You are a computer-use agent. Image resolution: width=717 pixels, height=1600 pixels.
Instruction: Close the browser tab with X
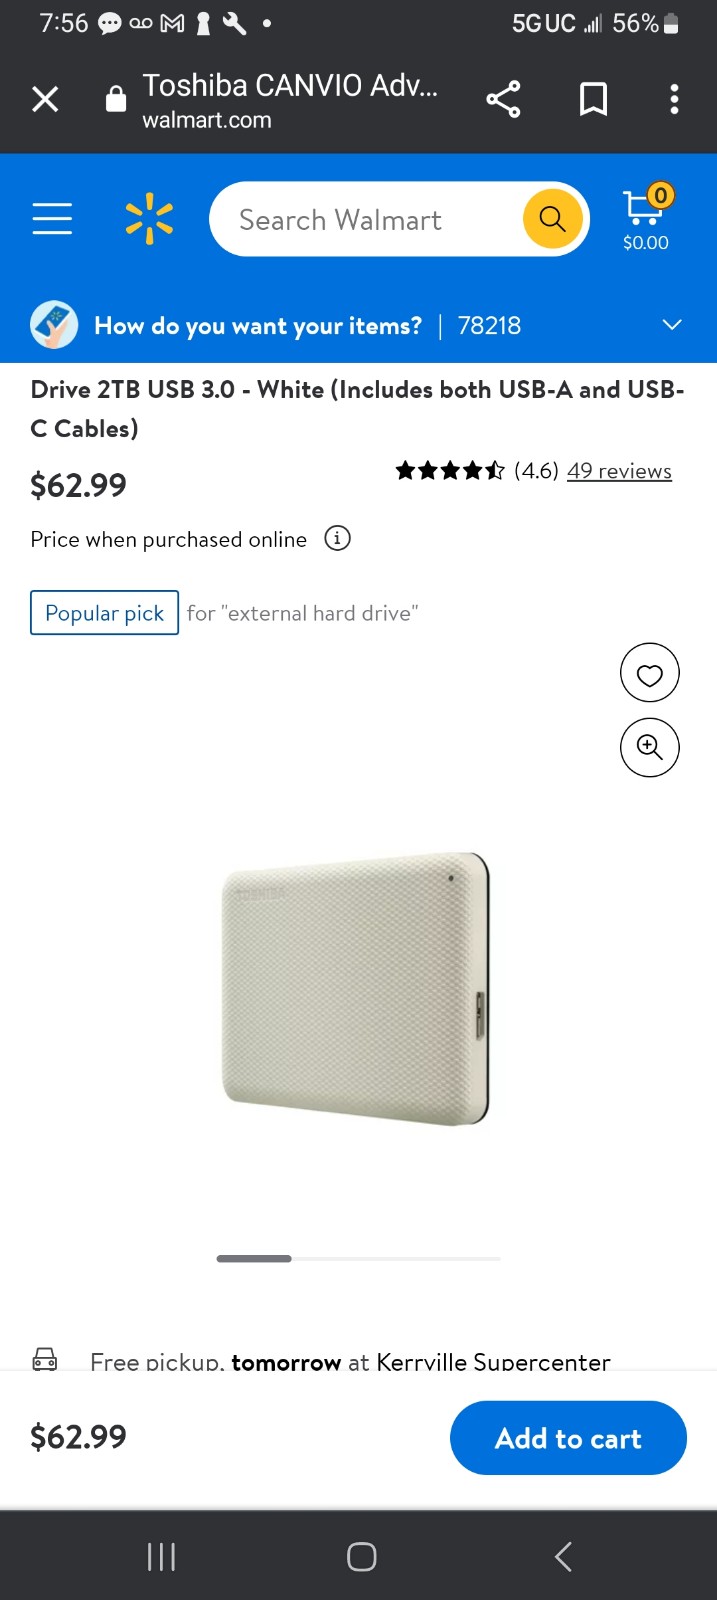pos(45,99)
